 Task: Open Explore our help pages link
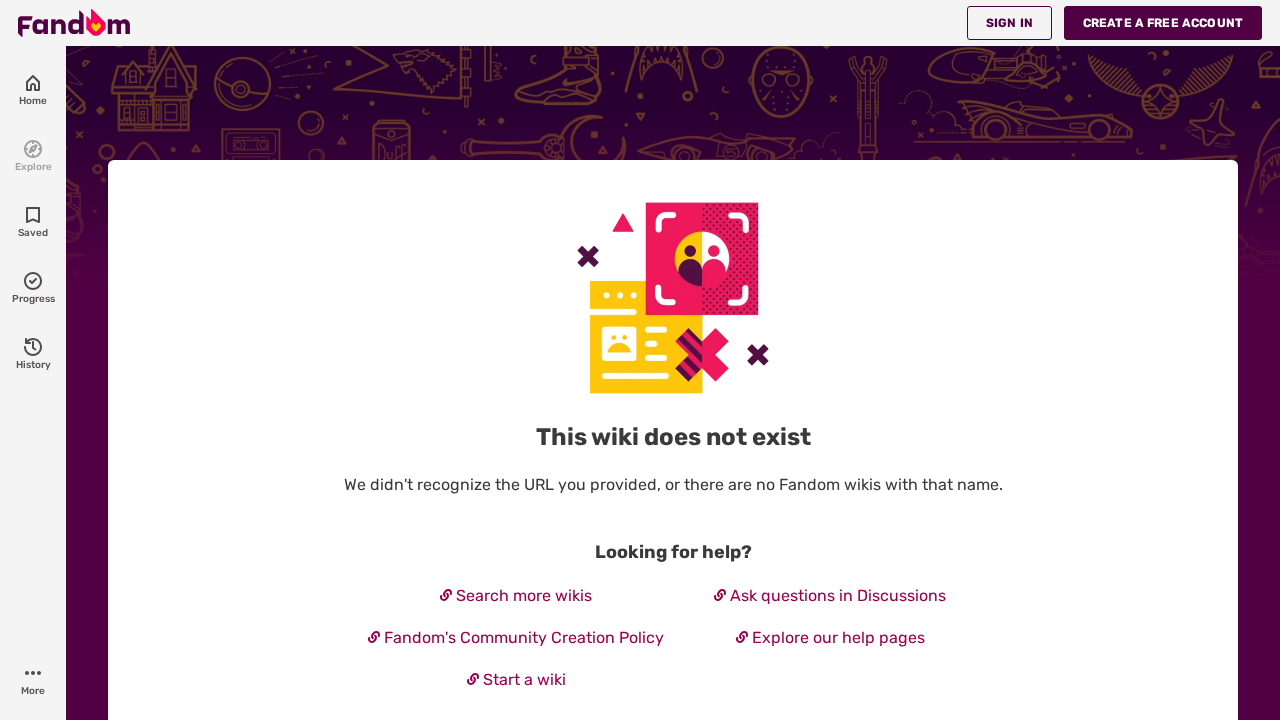click(x=838, y=638)
